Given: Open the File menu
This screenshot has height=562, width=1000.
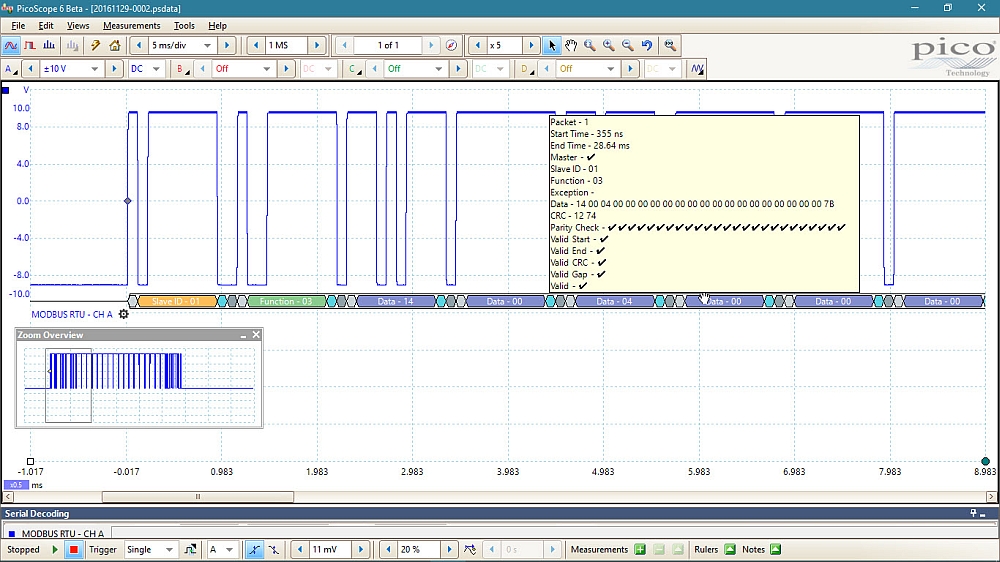Looking at the screenshot, I should coord(18,26).
